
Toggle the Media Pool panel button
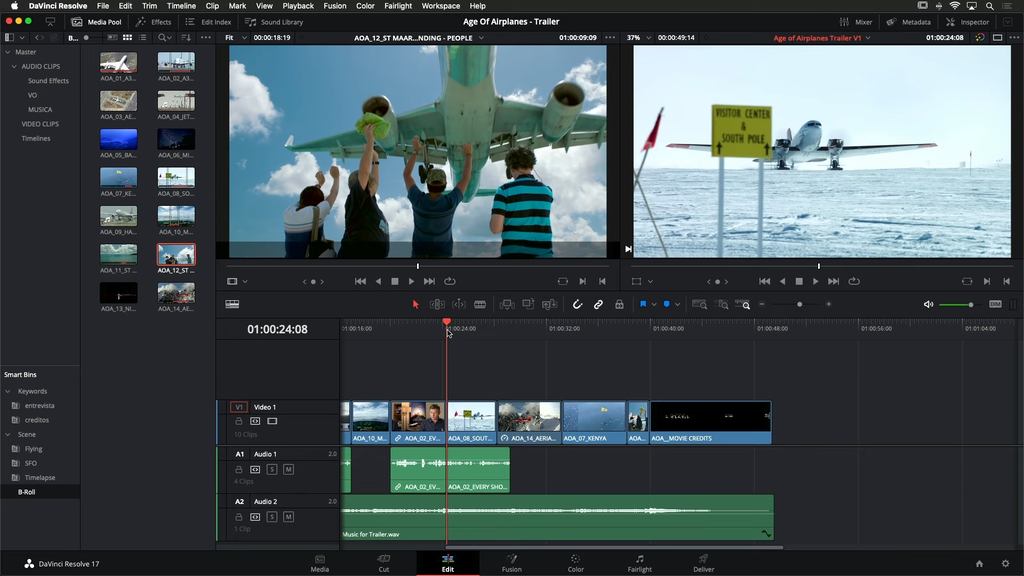[x=97, y=22]
